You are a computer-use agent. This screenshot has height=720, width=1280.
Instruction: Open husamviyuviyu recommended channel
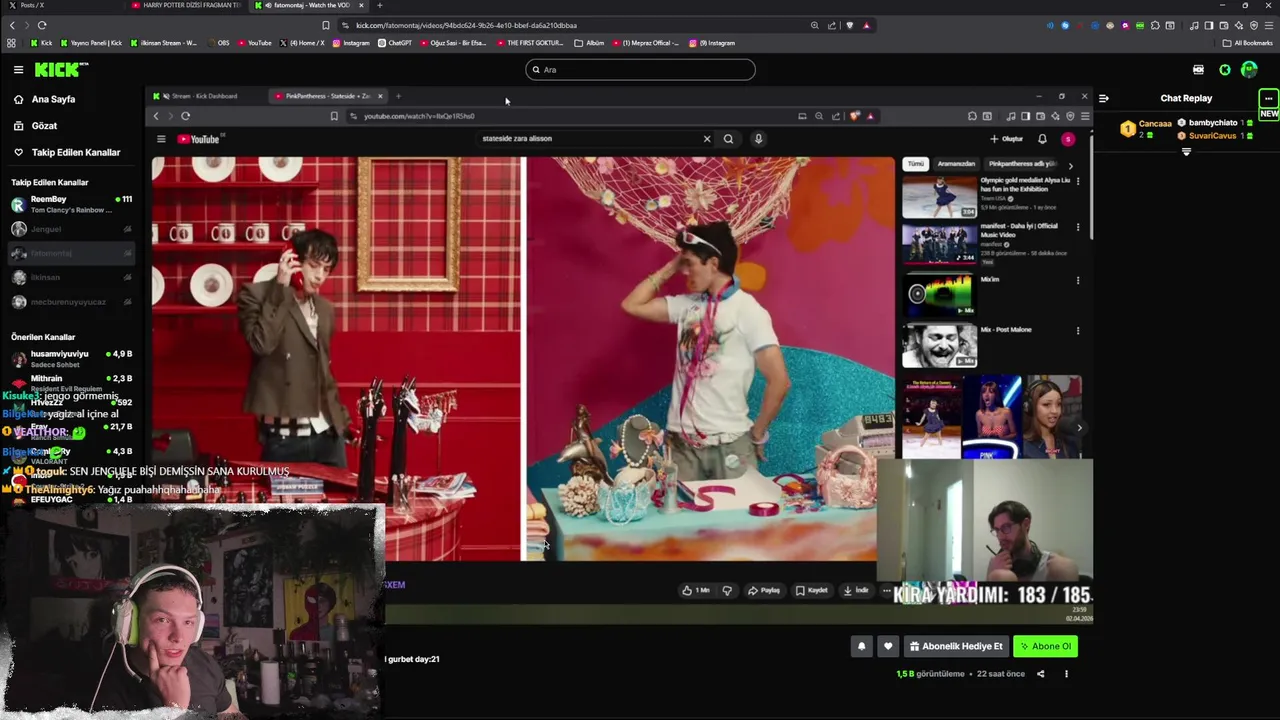[x=70, y=358]
